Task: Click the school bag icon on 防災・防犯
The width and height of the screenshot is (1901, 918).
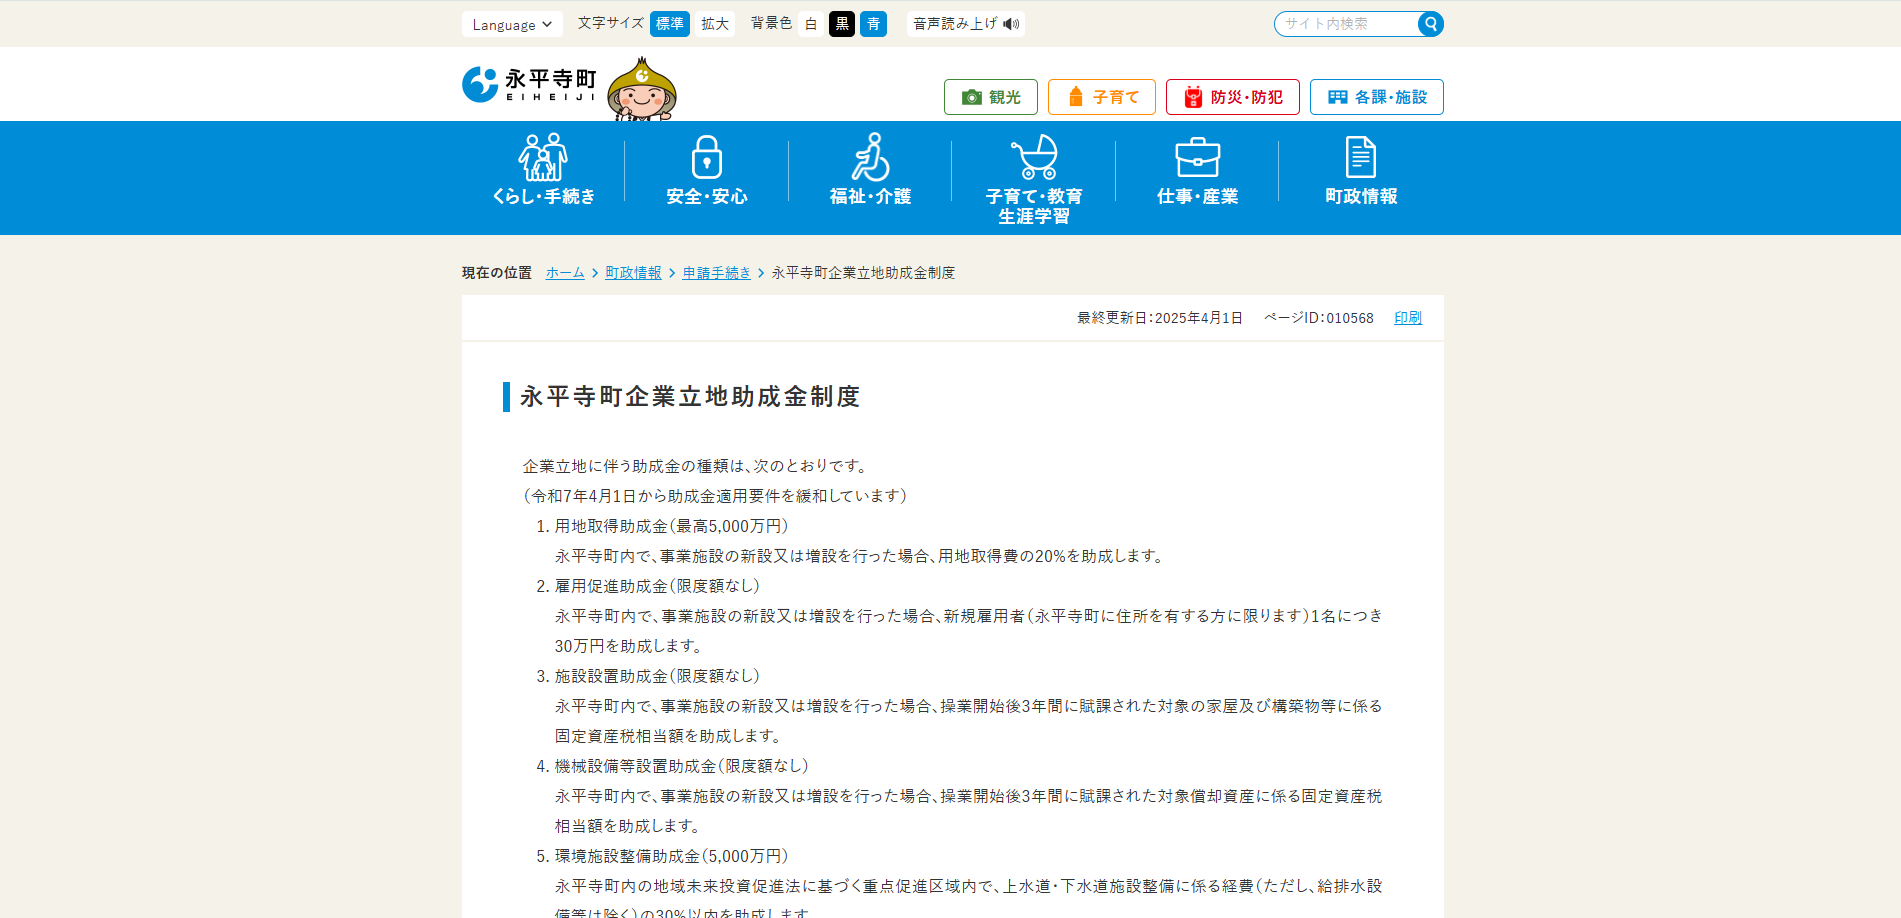Action: 1193,97
